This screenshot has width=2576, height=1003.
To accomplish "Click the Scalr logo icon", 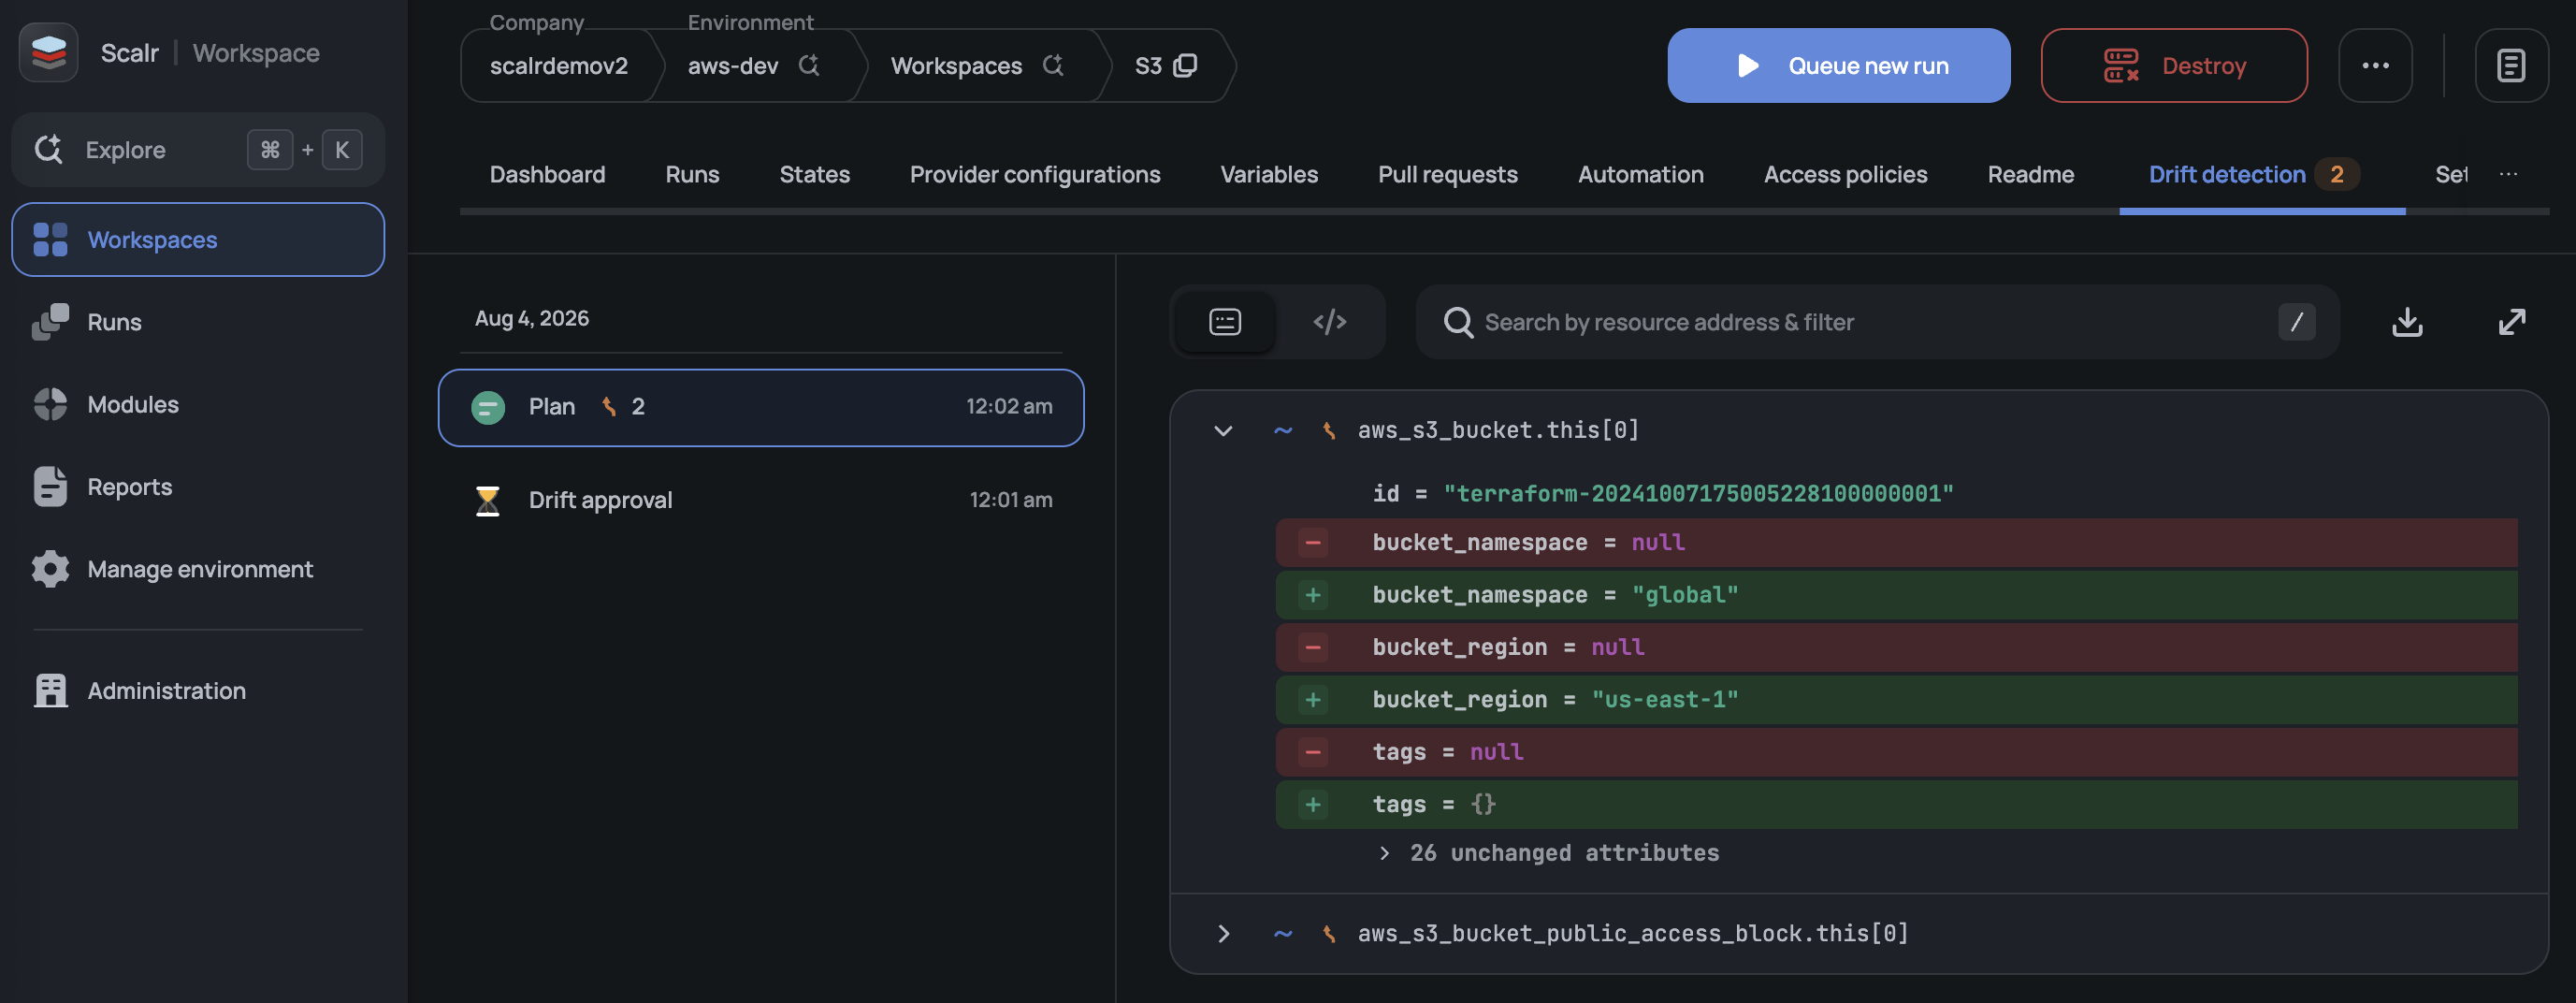I will 48,52.
